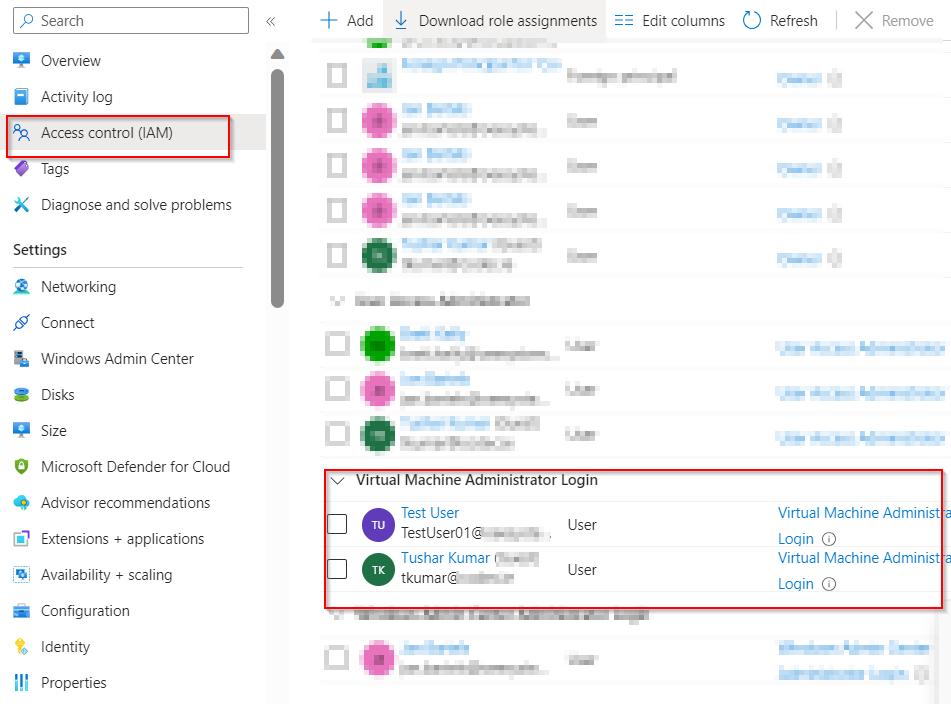Click the sidebar scroll-up arrow
This screenshot has width=951, height=704.
click(278, 54)
